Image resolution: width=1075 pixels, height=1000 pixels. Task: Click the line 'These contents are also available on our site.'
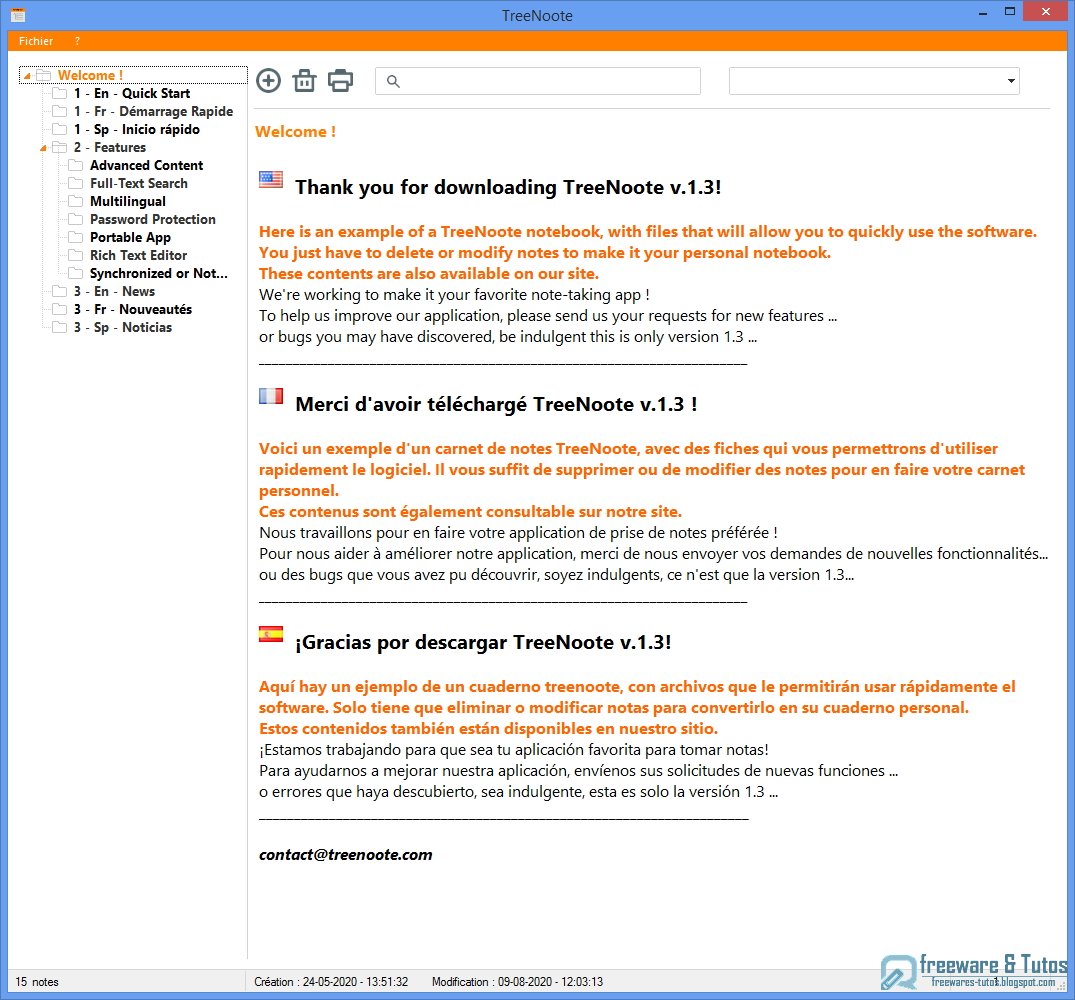click(428, 273)
